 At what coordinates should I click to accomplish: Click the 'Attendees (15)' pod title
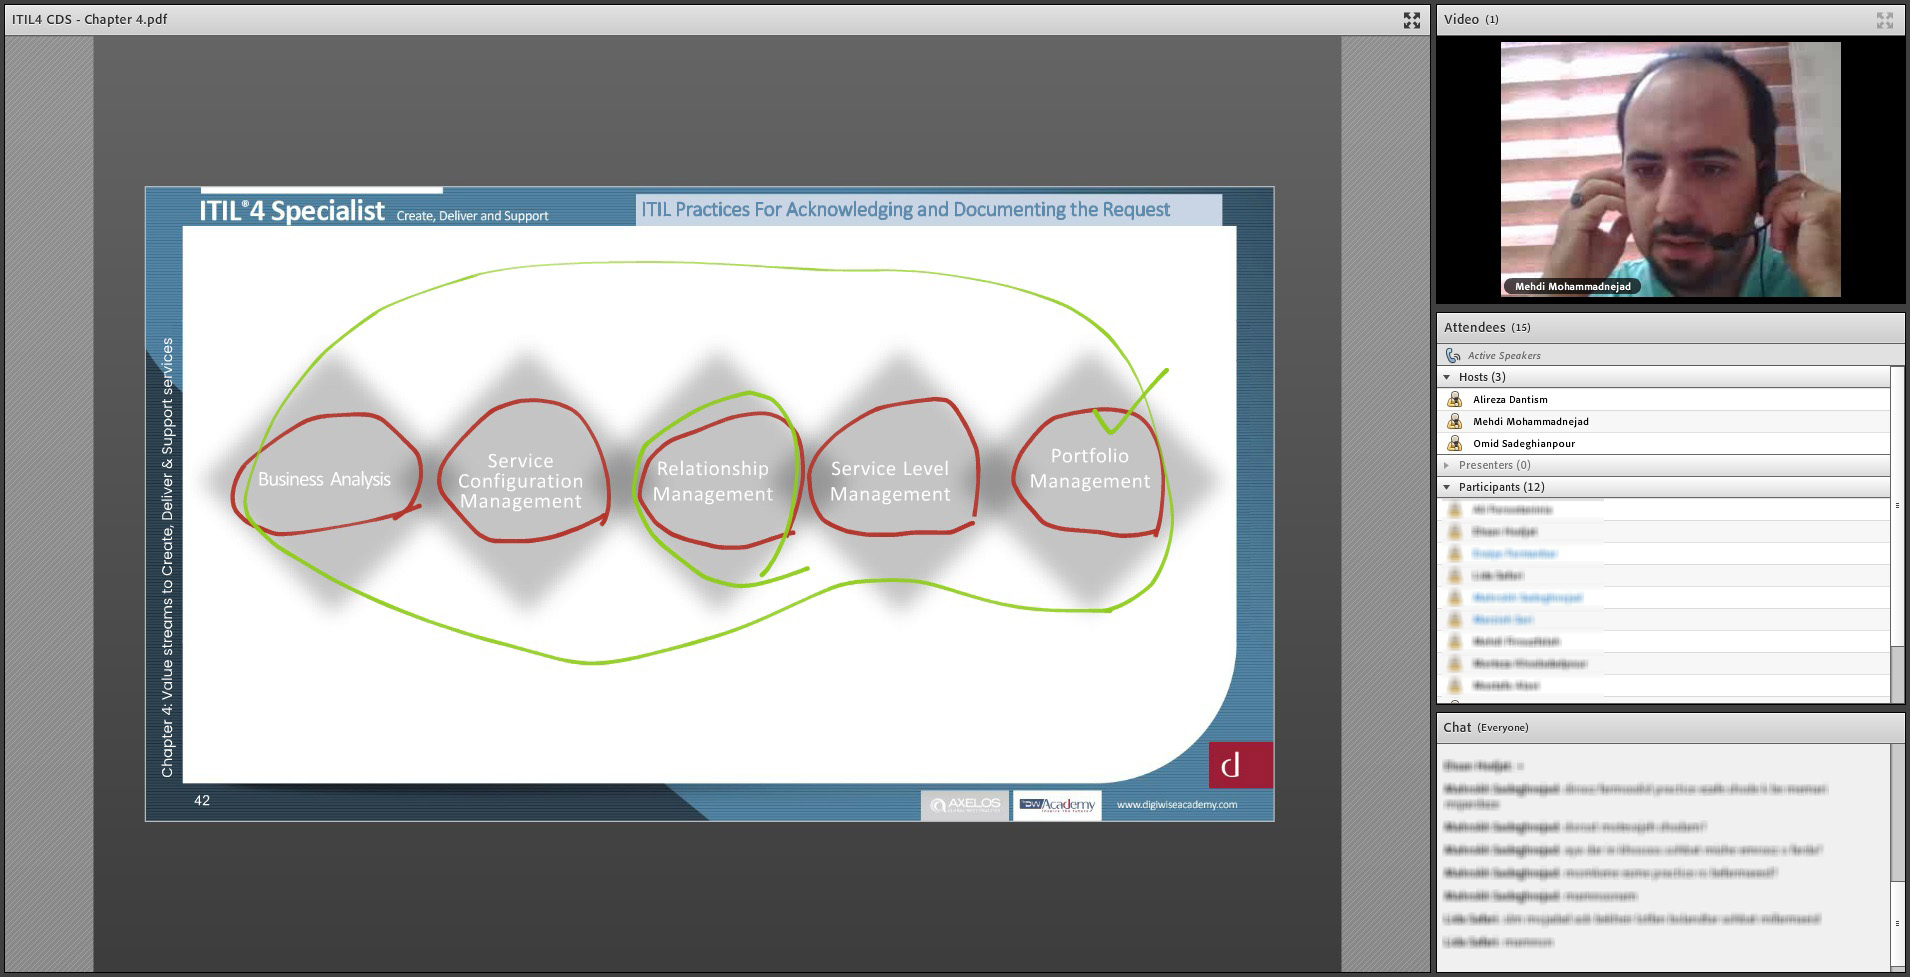pyautogui.click(x=1487, y=327)
